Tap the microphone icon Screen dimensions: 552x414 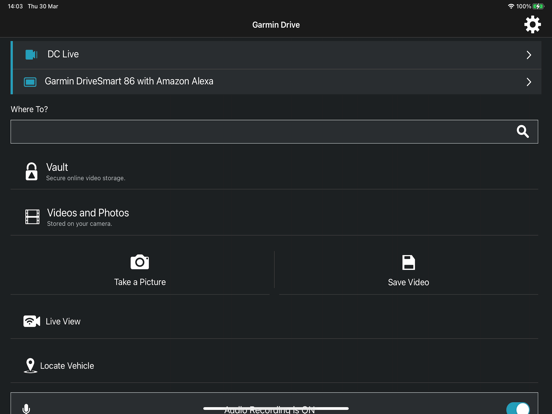[26, 409]
